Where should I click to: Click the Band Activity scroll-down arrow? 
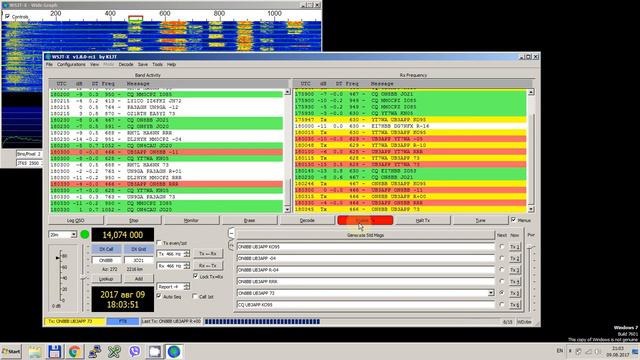tap(287, 209)
